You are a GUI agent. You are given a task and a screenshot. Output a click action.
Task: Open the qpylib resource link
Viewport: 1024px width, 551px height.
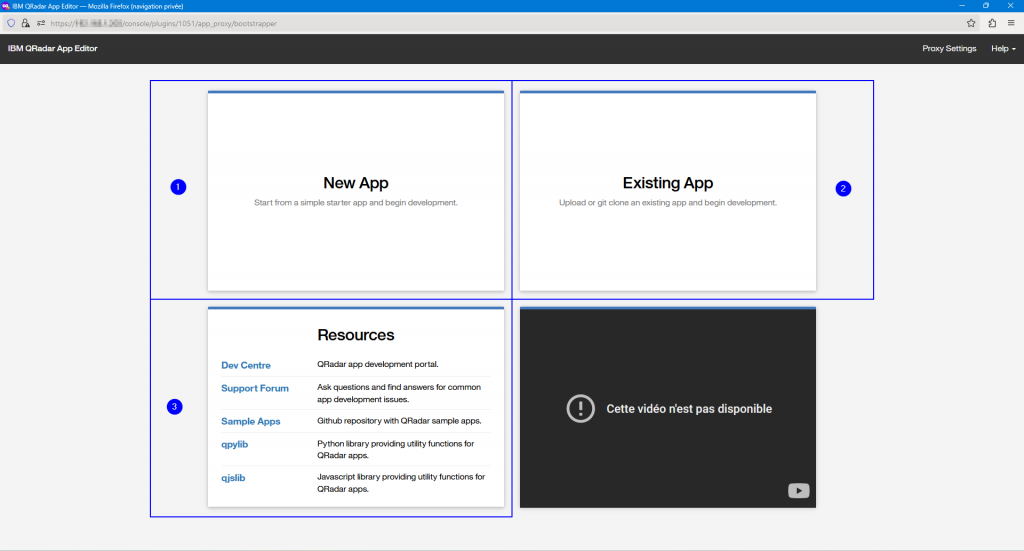pos(234,445)
